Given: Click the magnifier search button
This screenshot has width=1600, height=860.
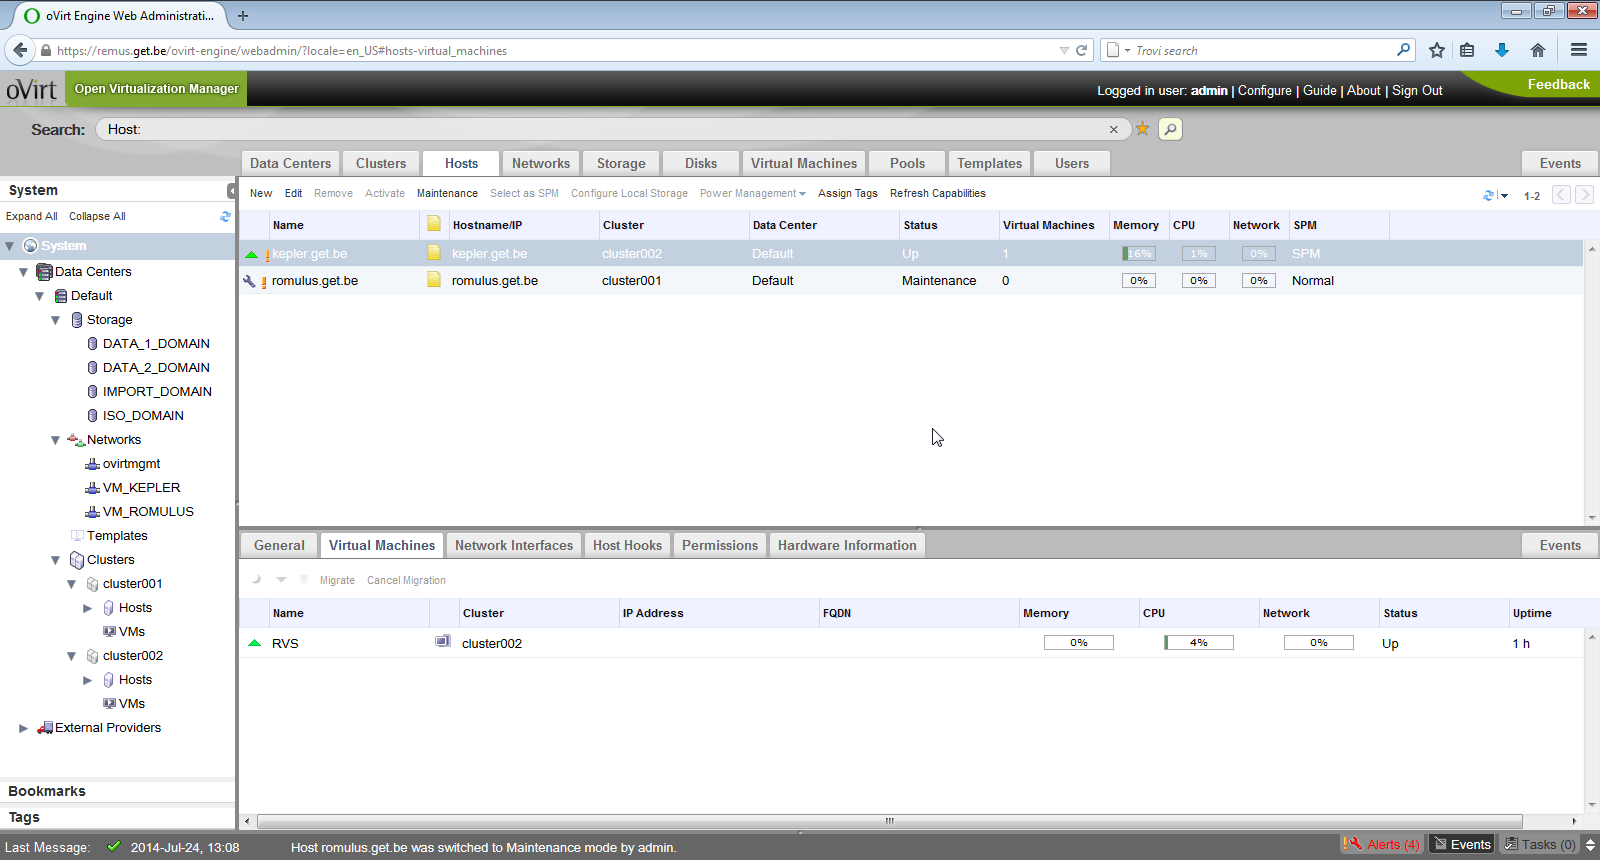Looking at the screenshot, I should tap(1170, 129).
